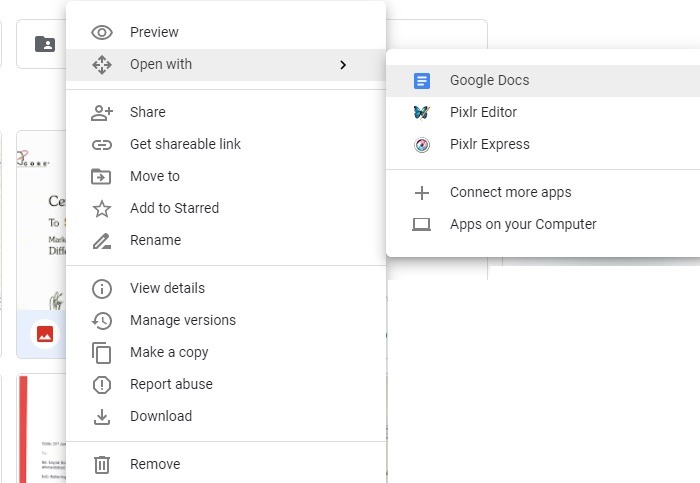Click the Rename pencil icon

pos(102,241)
